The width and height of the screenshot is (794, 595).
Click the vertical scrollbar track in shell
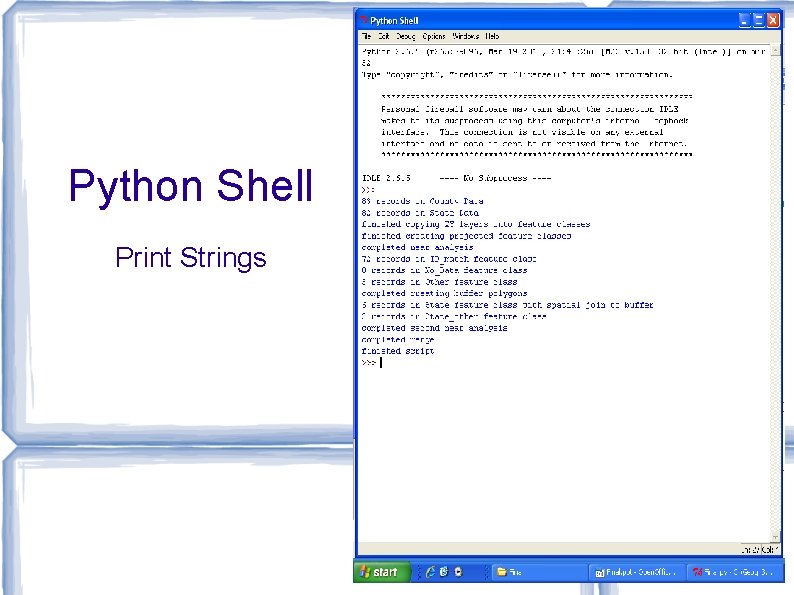click(x=775, y=294)
